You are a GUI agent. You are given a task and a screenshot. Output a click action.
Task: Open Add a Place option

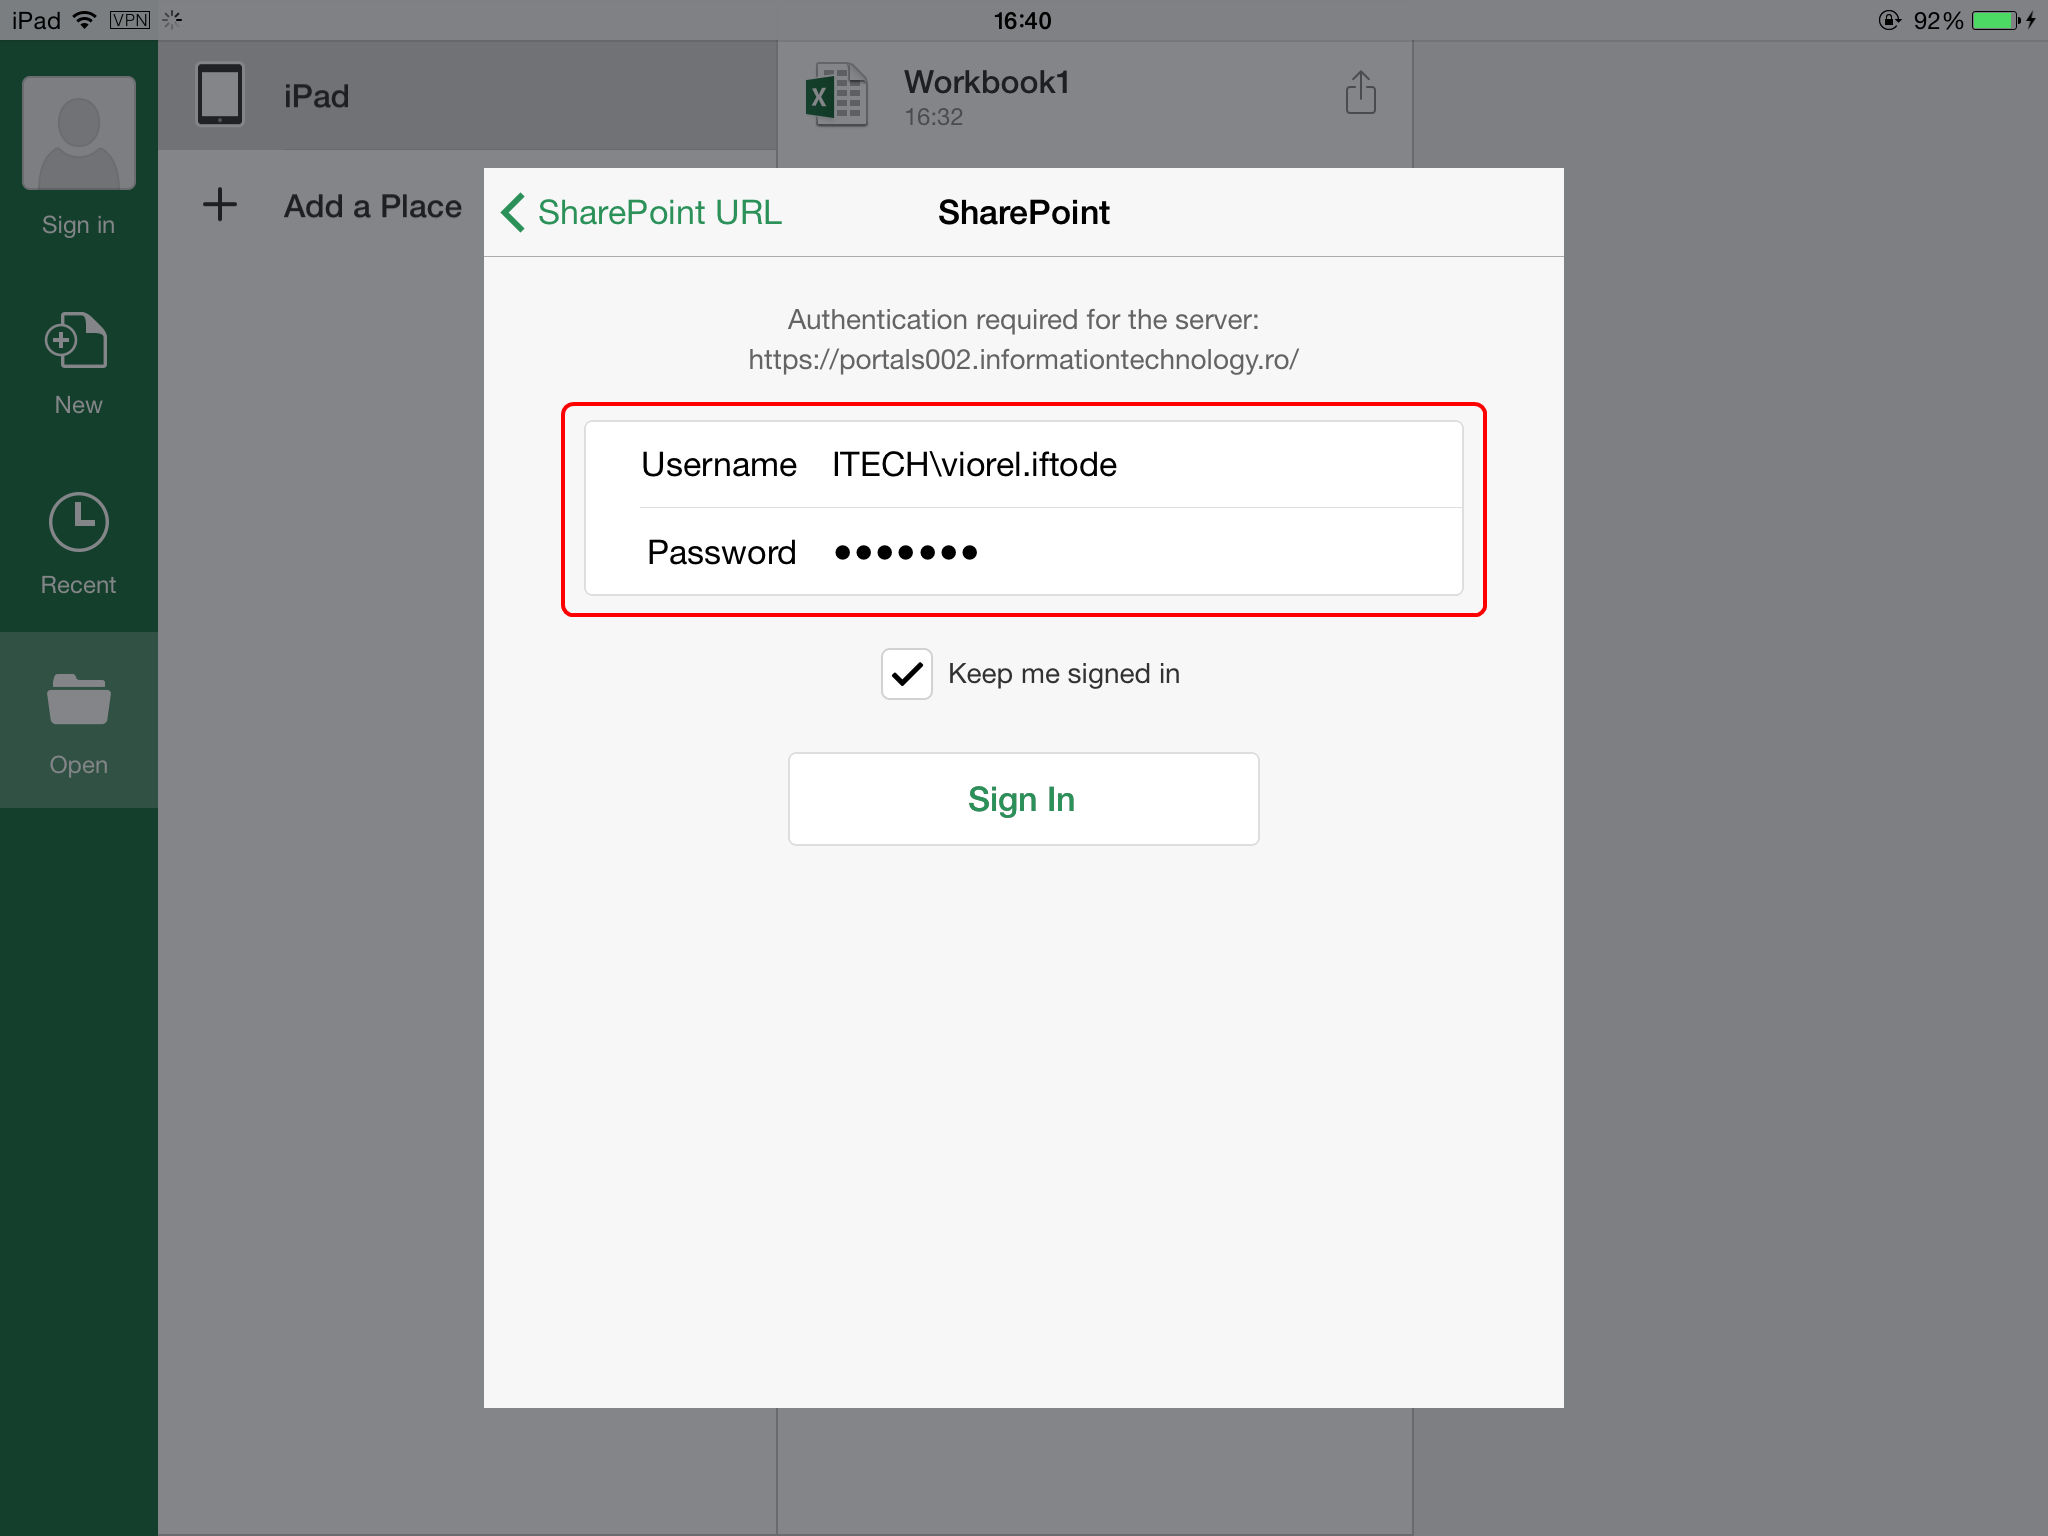point(372,206)
